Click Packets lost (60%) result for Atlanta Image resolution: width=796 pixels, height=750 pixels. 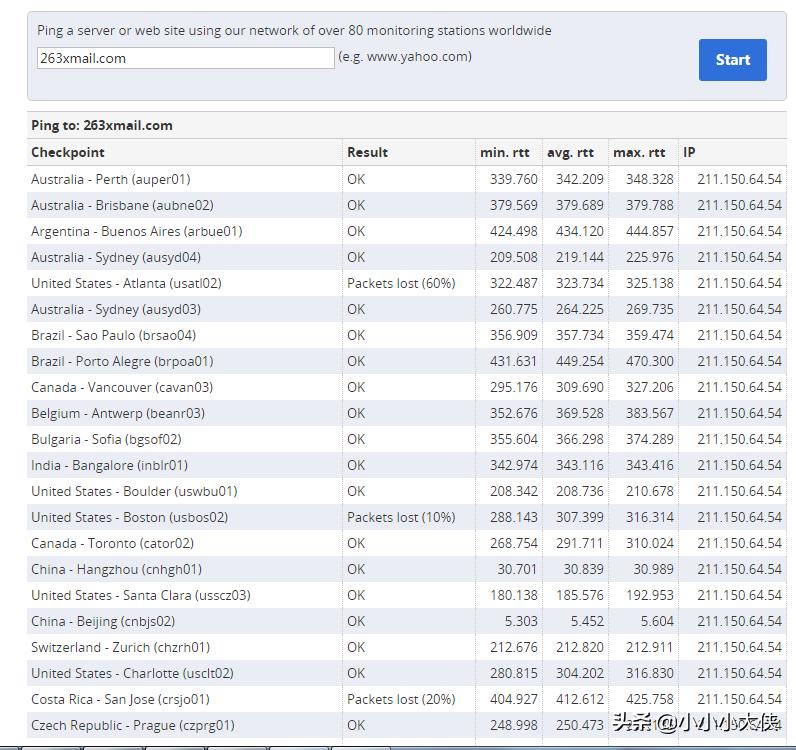(401, 283)
